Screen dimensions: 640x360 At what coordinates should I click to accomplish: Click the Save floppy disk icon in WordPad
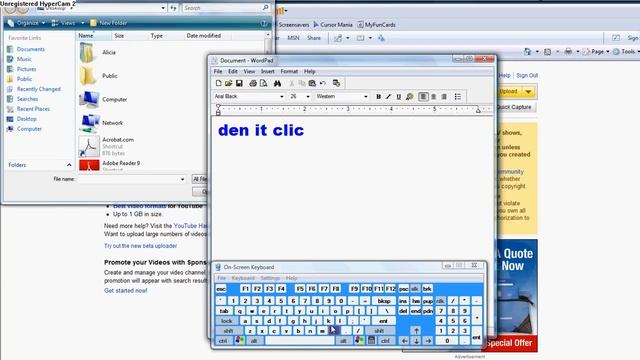point(239,83)
